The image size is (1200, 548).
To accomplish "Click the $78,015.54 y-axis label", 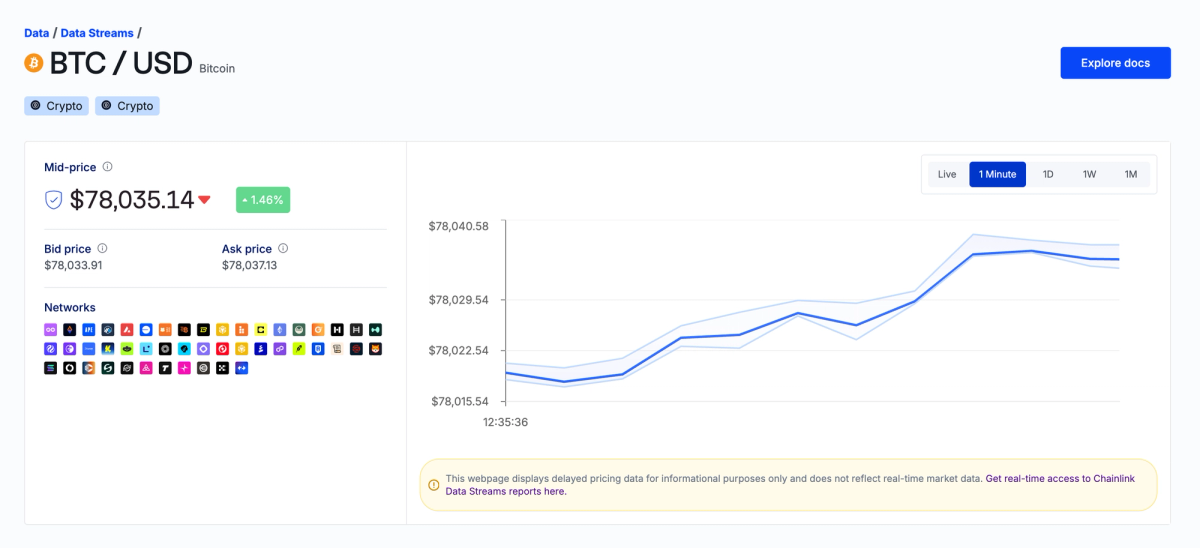I will pos(459,401).
